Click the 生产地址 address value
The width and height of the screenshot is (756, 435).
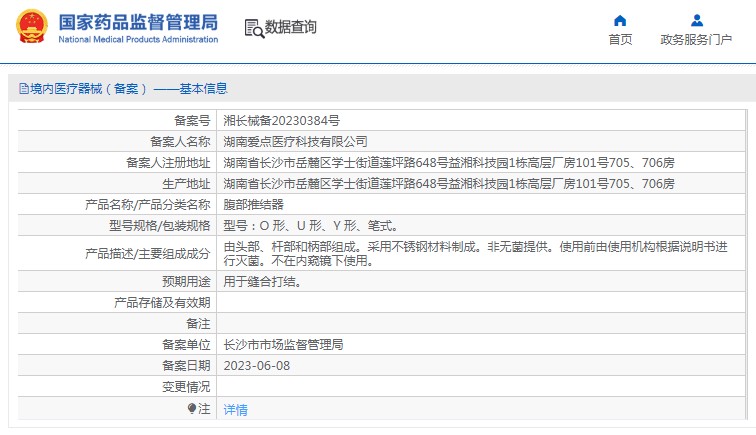tap(448, 184)
